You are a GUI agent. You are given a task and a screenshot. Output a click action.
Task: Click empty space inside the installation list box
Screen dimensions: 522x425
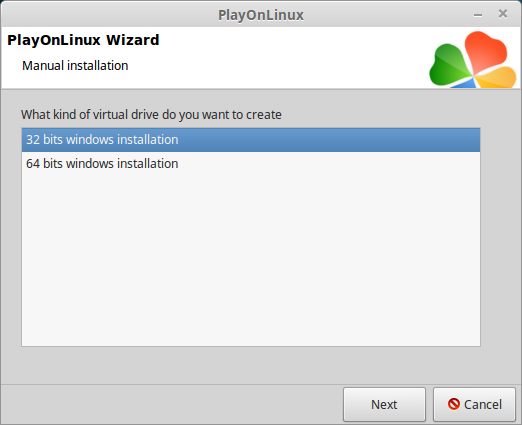click(251, 260)
